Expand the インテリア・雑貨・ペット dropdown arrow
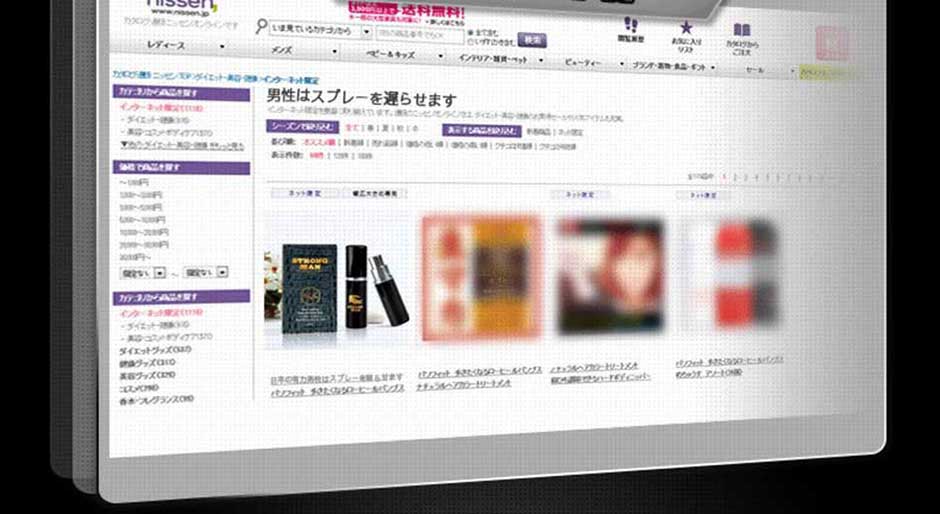Image resolution: width=940 pixels, height=514 pixels. point(541,60)
